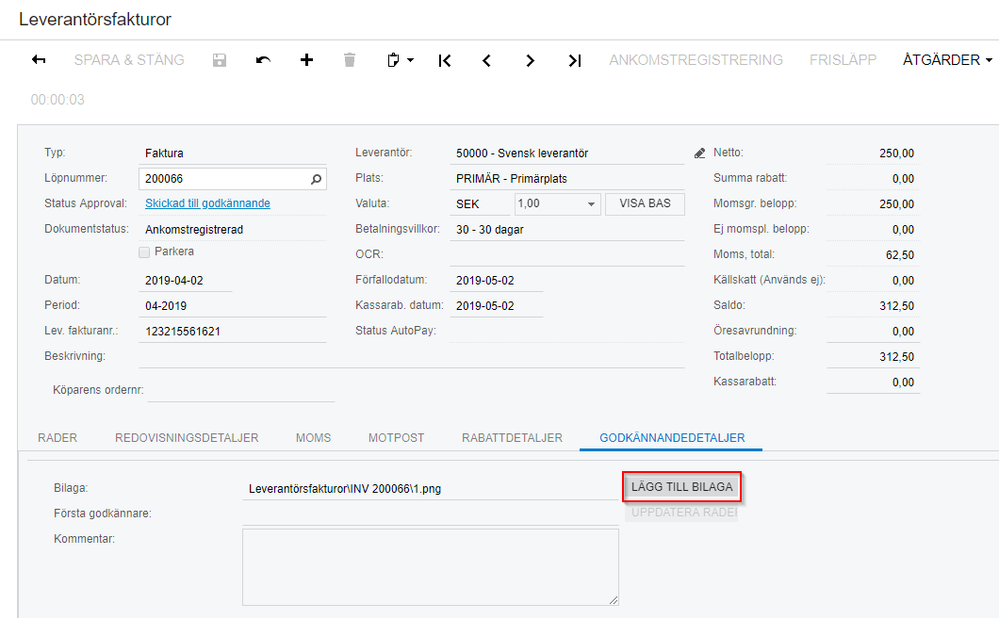Go to first record icon
This screenshot has width=999, height=618.
pos(445,61)
